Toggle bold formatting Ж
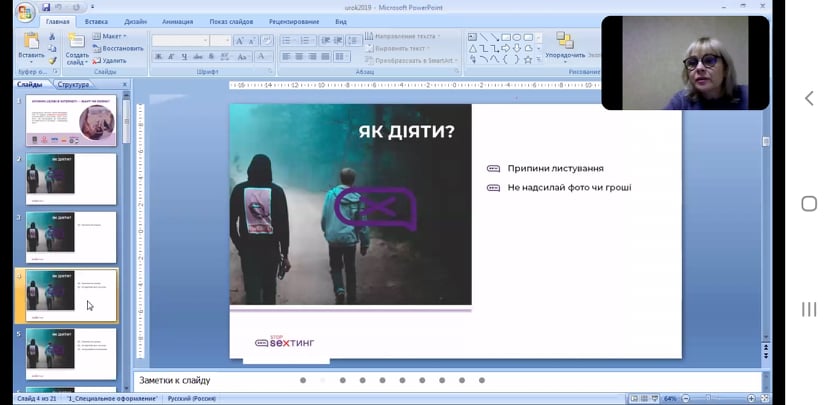 point(158,56)
